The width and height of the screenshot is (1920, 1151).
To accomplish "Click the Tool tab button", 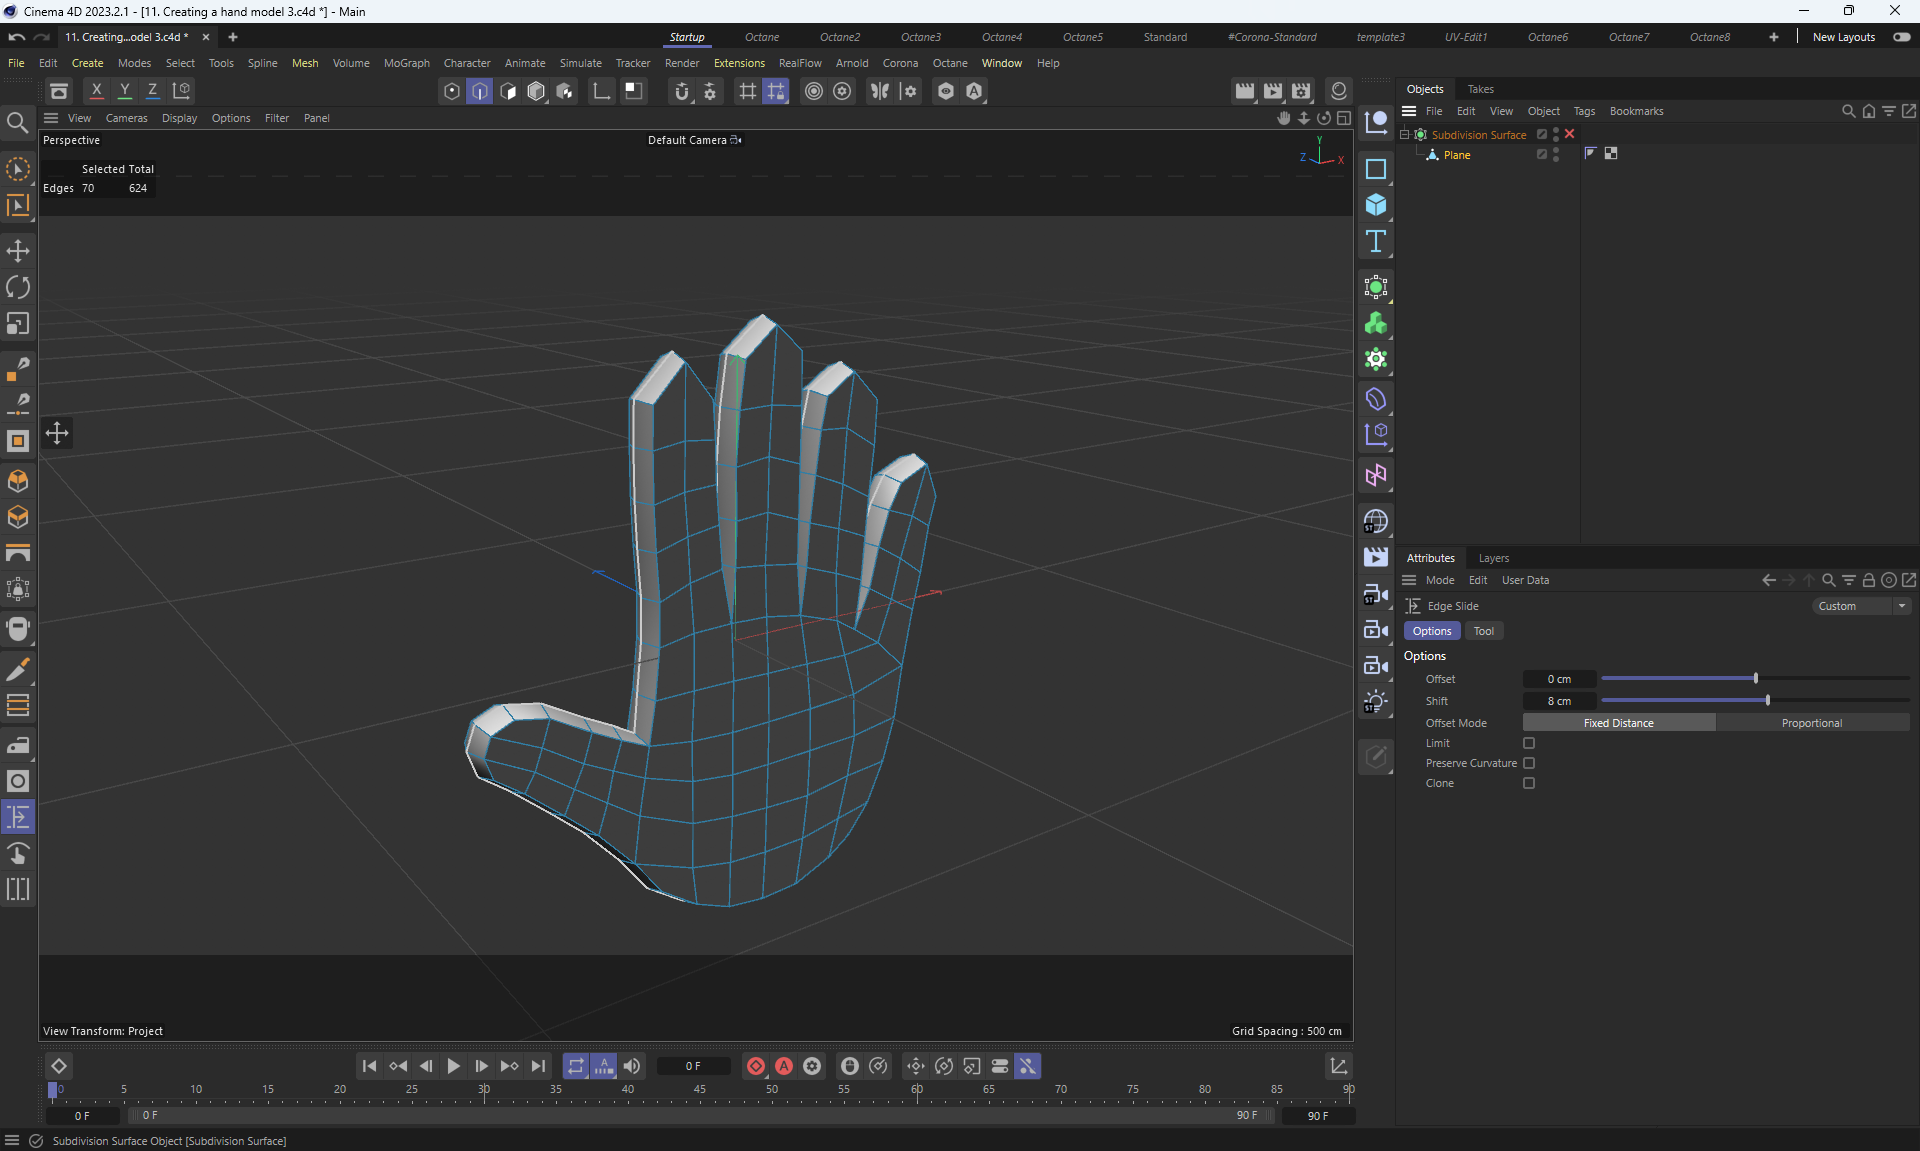I will click(1483, 631).
